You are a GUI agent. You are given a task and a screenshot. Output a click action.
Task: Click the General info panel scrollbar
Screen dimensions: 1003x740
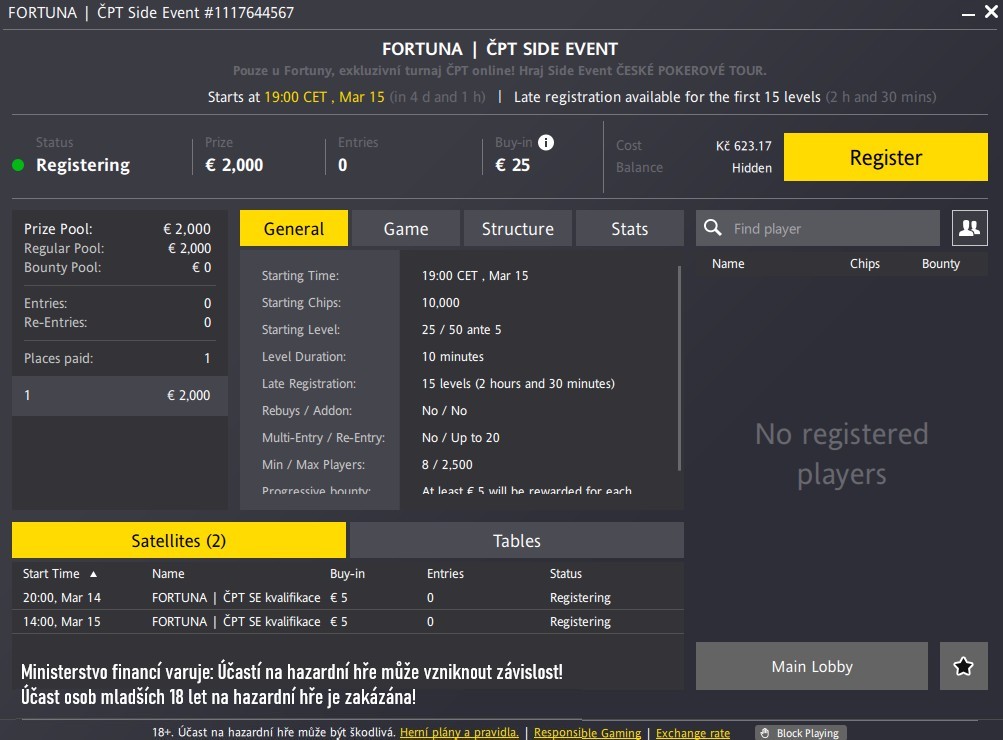coord(679,369)
